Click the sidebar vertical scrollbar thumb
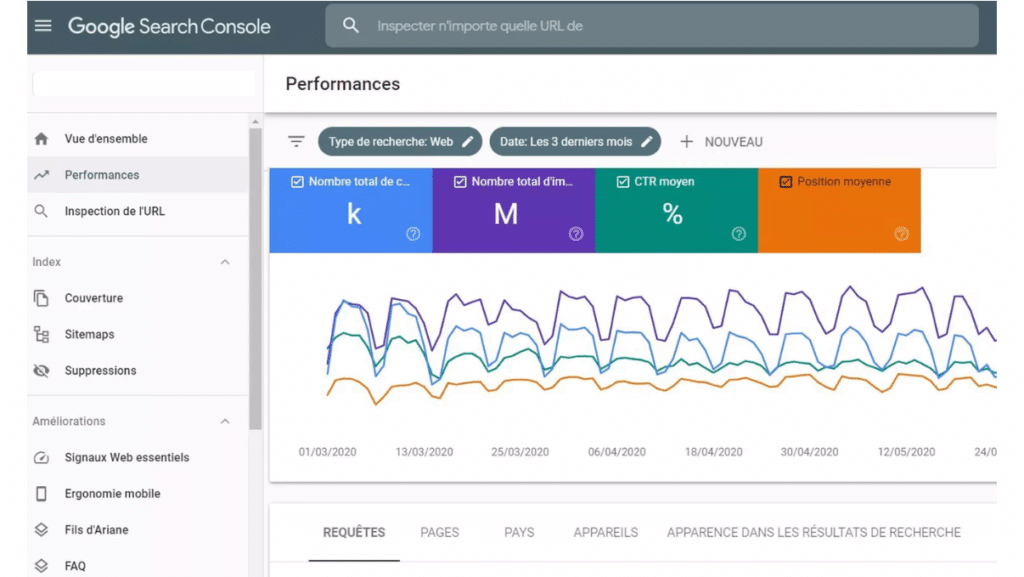Viewport: 1024px width, 577px height. (x=255, y=279)
